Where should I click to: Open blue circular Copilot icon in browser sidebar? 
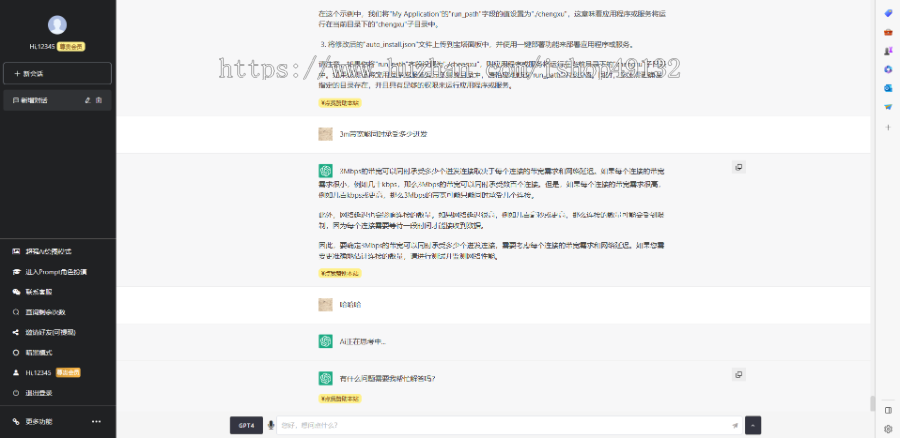pos(888,69)
